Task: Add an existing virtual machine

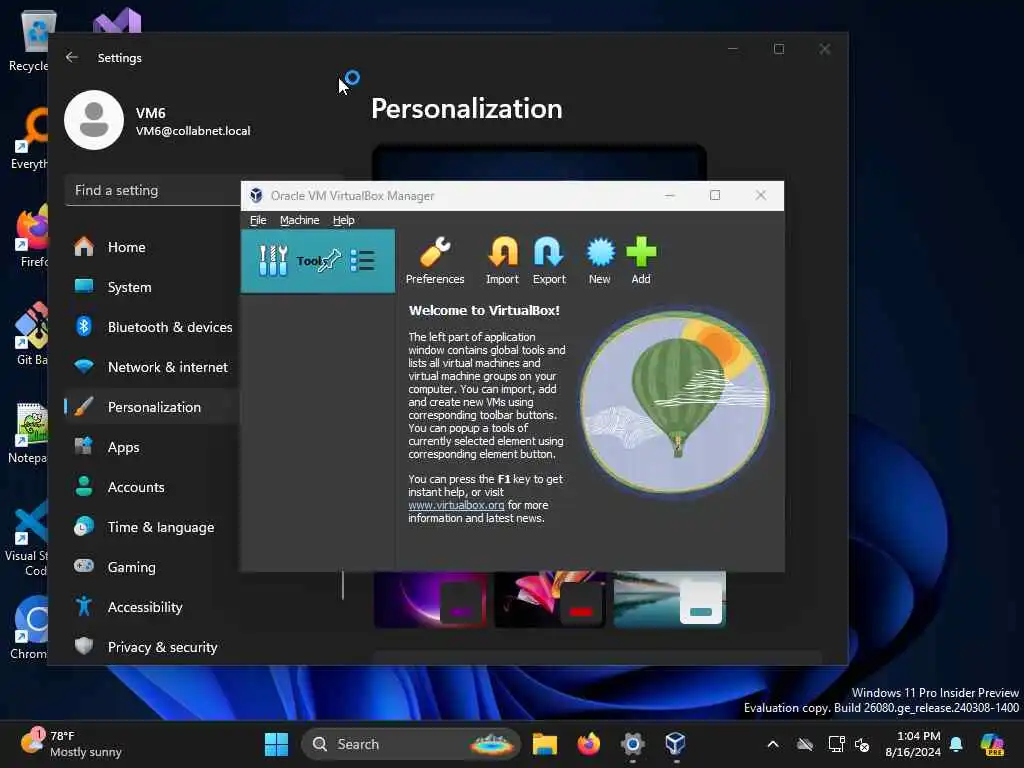Action: click(x=641, y=261)
